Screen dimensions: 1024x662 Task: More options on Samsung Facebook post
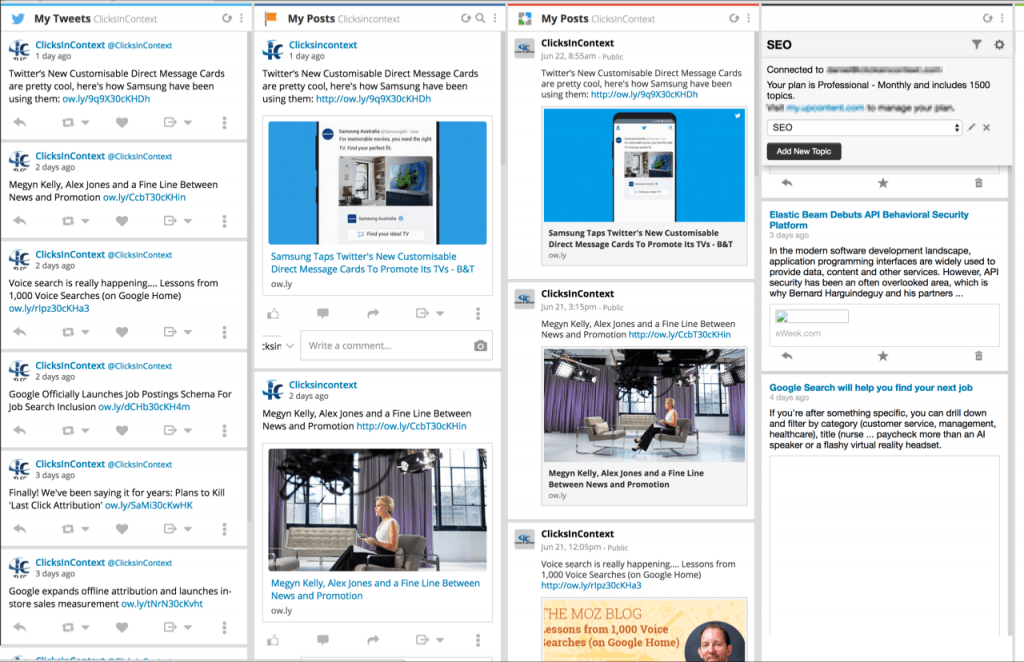point(478,313)
